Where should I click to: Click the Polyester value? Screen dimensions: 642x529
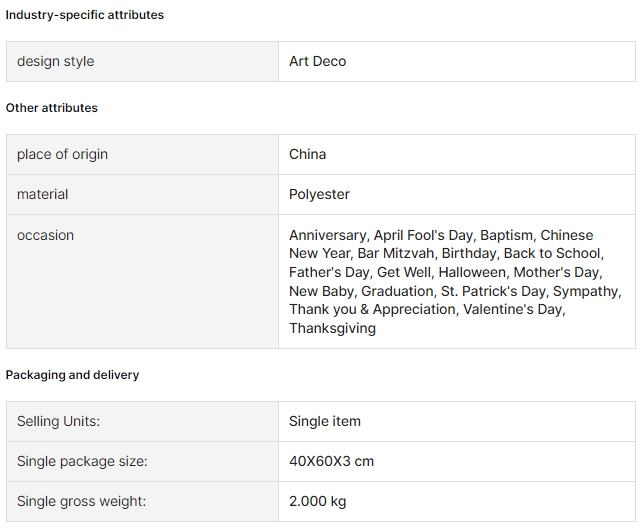click(319, 194)
